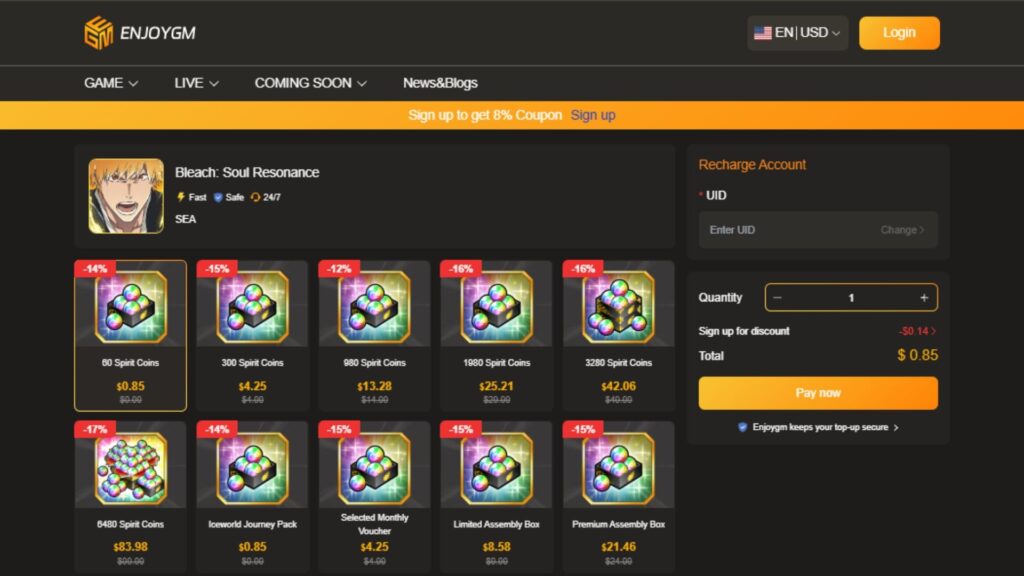Click the Pay now button
1024x576 pixels.
[818, 393]
